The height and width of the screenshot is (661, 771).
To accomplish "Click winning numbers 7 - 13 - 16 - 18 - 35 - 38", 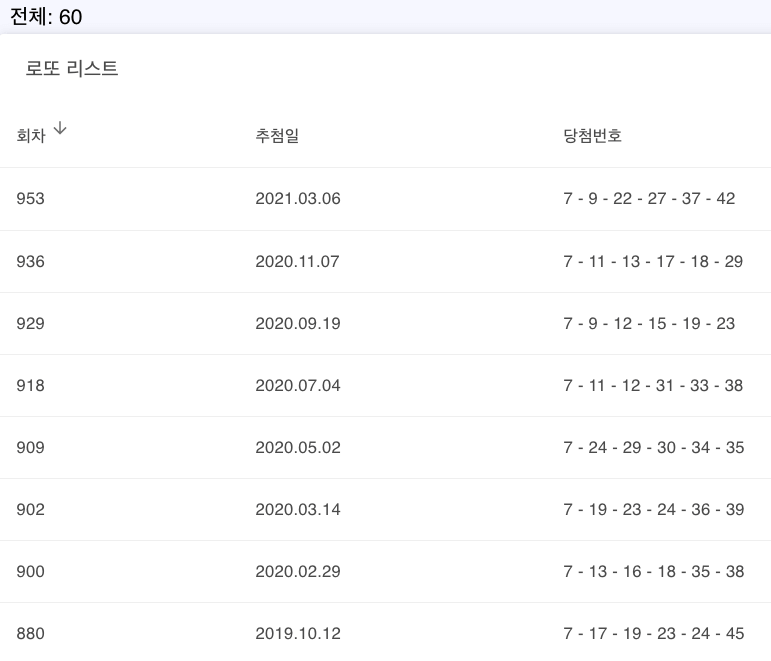I will coord(653,571).
